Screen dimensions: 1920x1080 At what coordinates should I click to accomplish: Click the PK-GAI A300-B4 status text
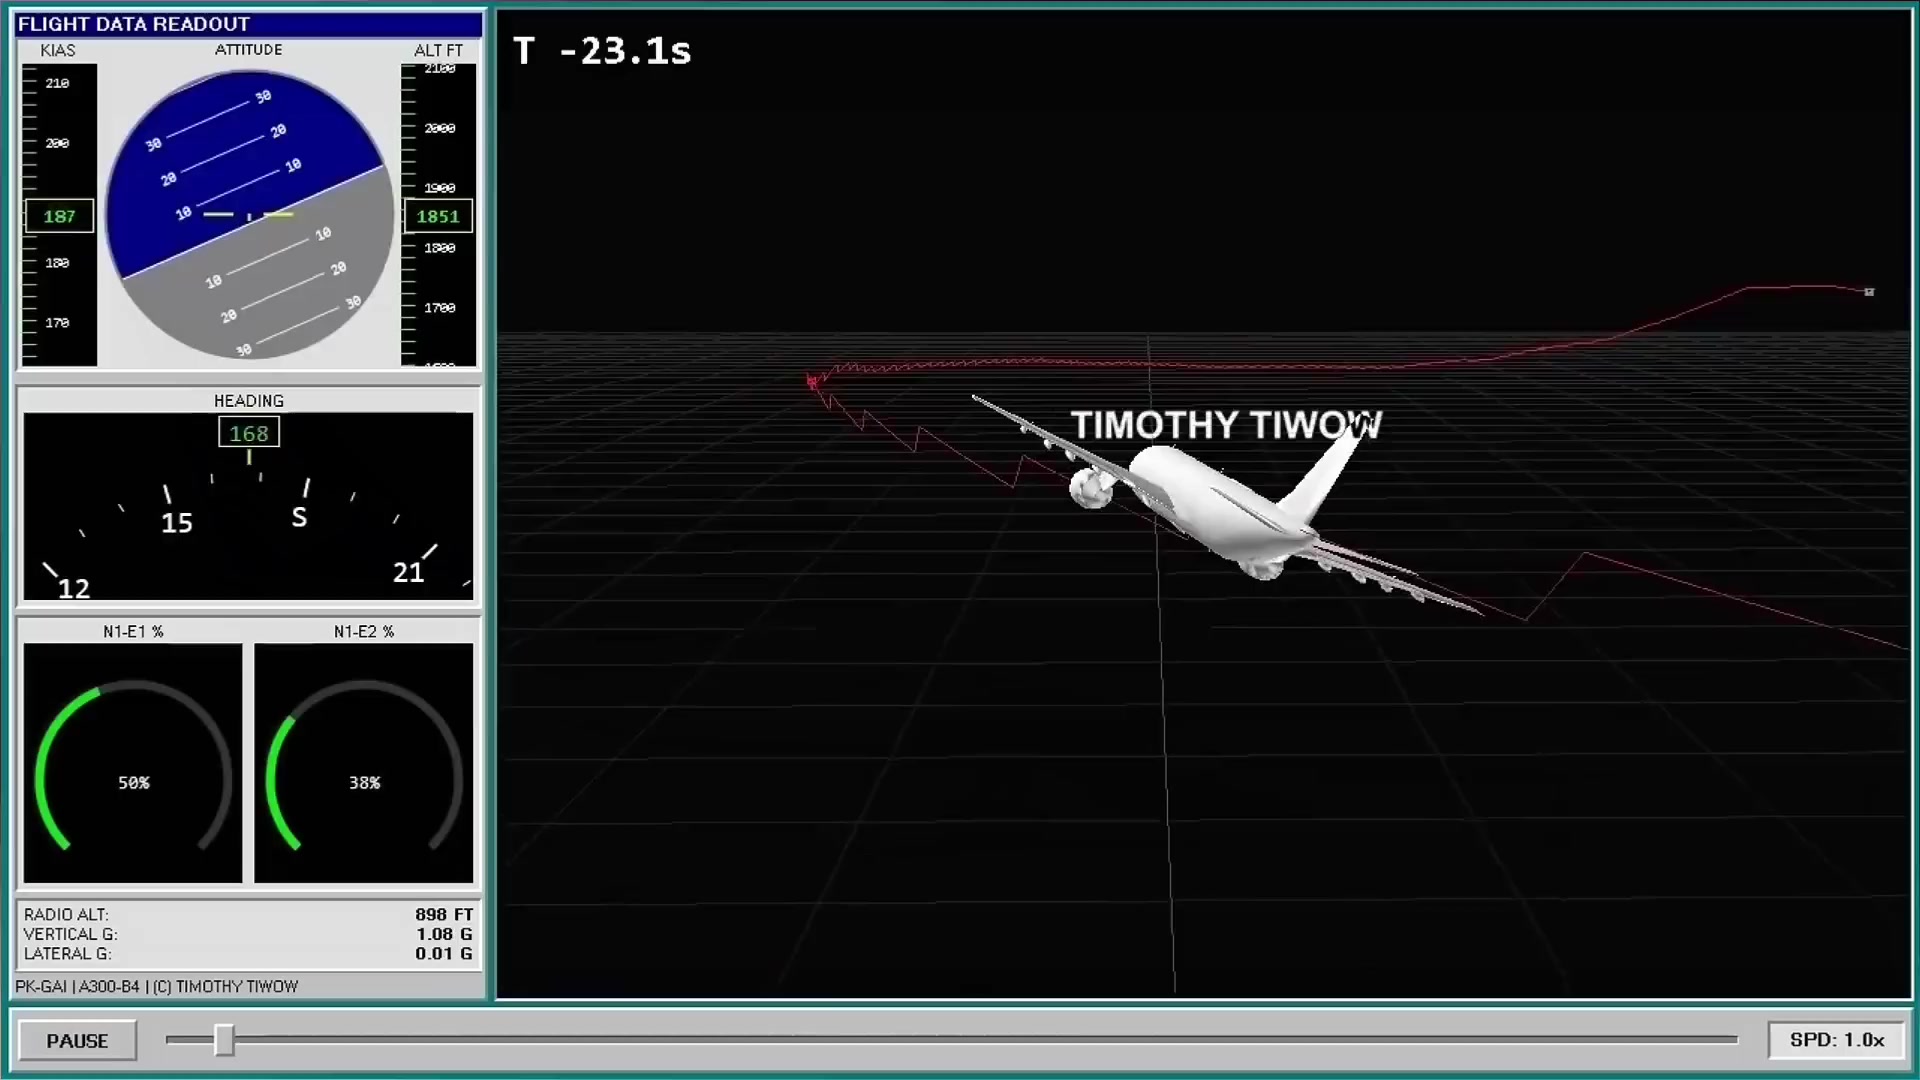tap(157, 987)
